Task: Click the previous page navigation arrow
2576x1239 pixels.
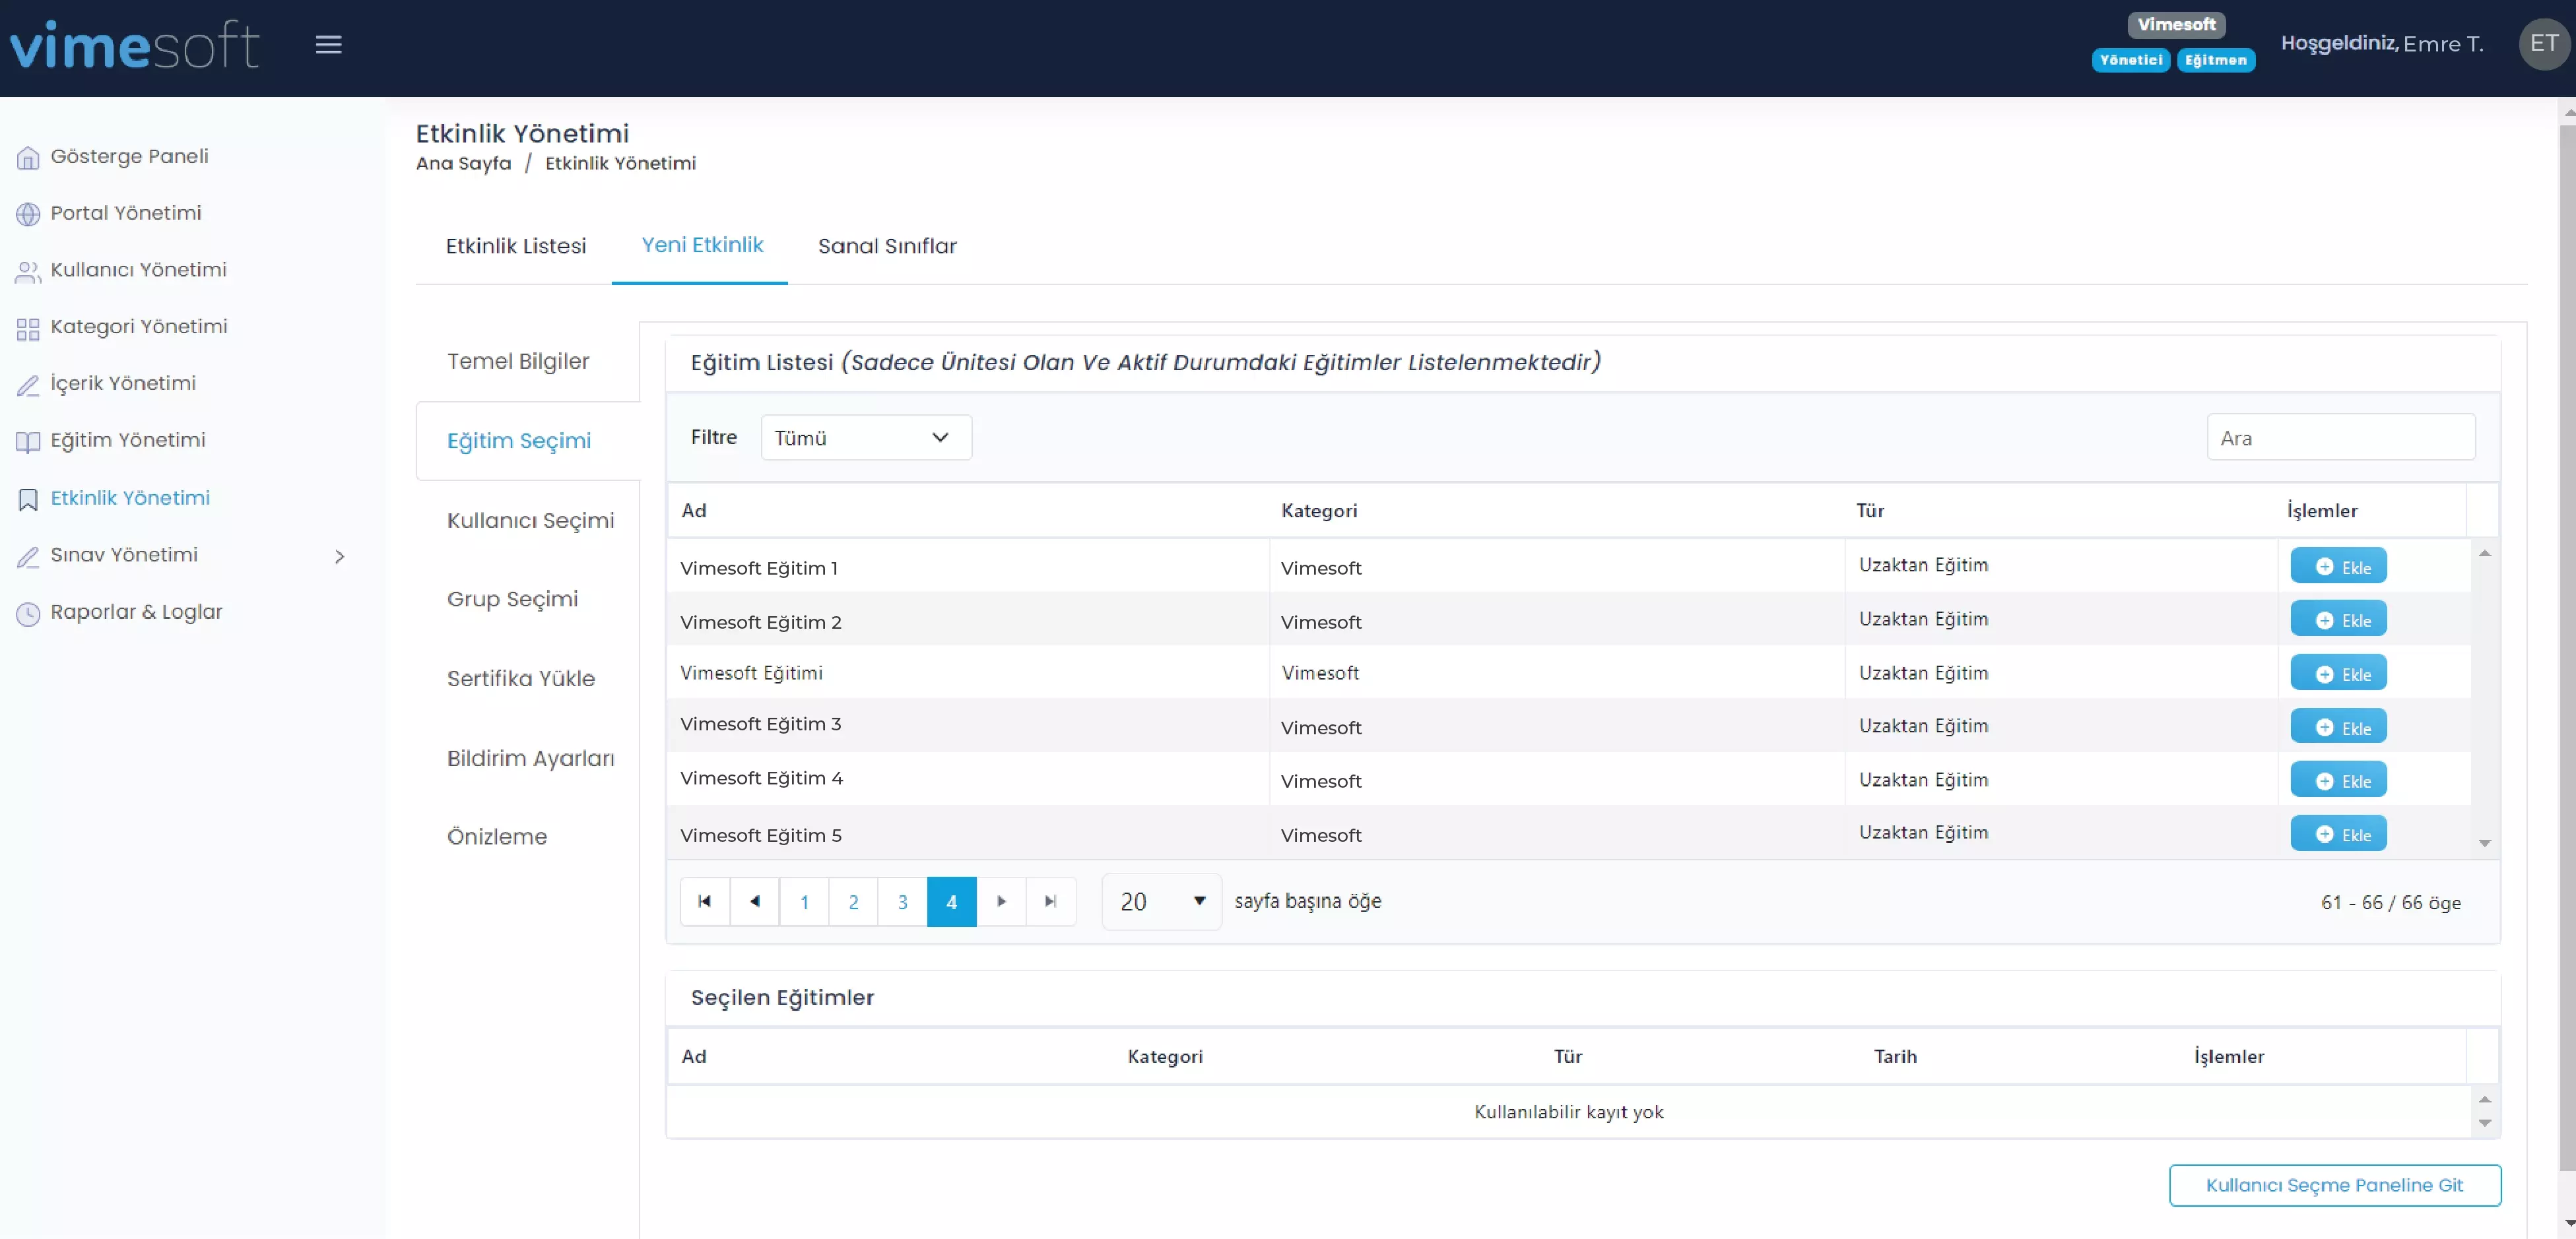Action: (754, 901)
